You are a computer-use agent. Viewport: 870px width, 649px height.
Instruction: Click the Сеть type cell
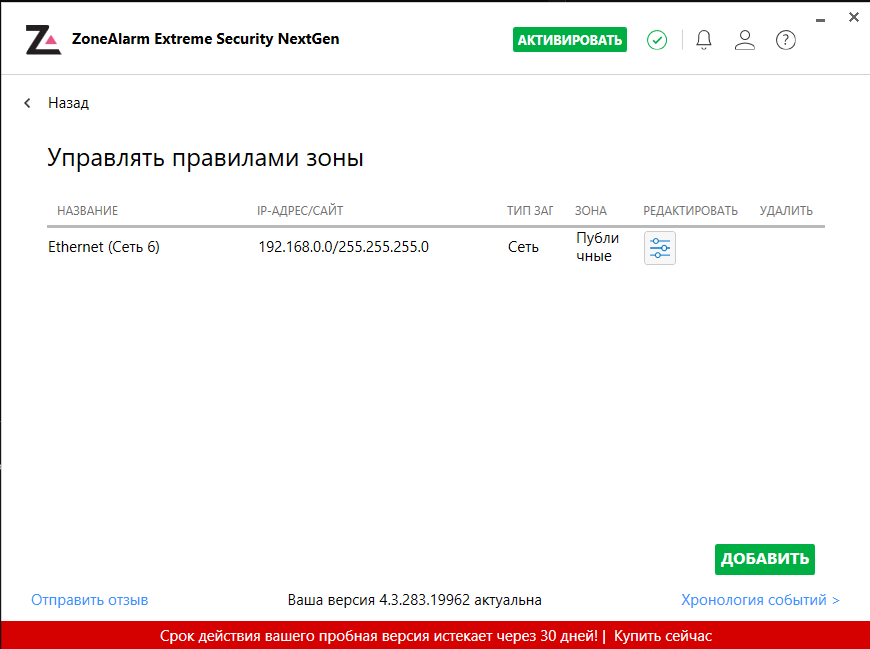click(x=523, y=247)
